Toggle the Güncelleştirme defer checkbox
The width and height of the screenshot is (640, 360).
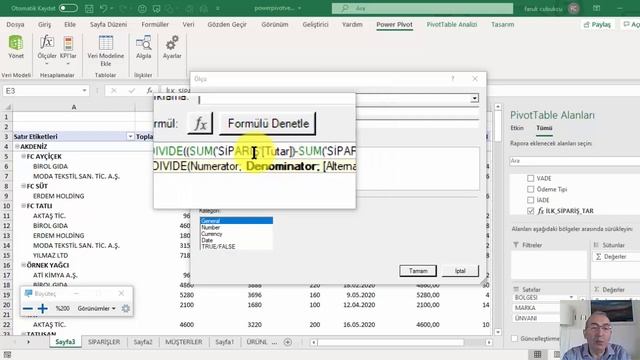(x=514, y=339)
